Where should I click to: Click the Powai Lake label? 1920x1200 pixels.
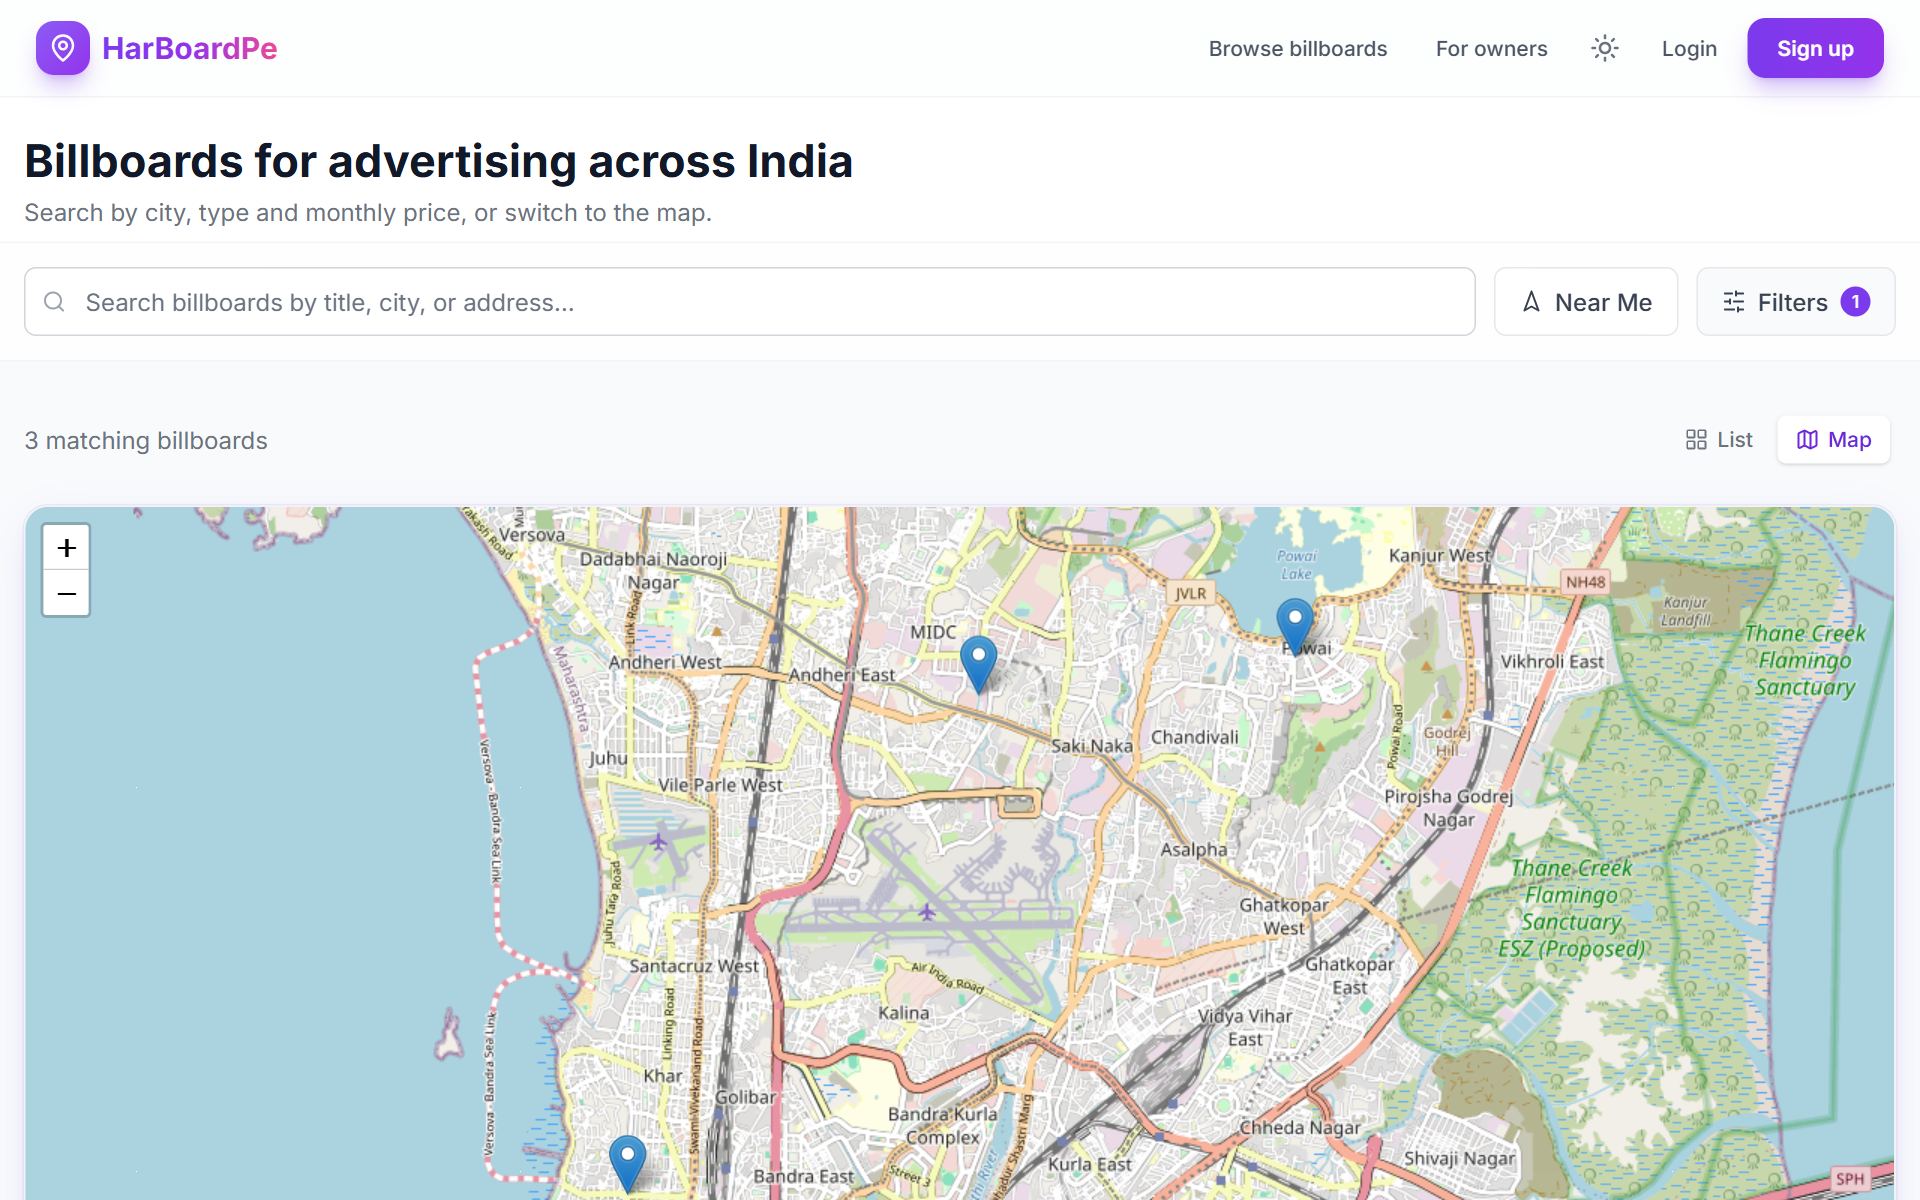(1297, 565)
